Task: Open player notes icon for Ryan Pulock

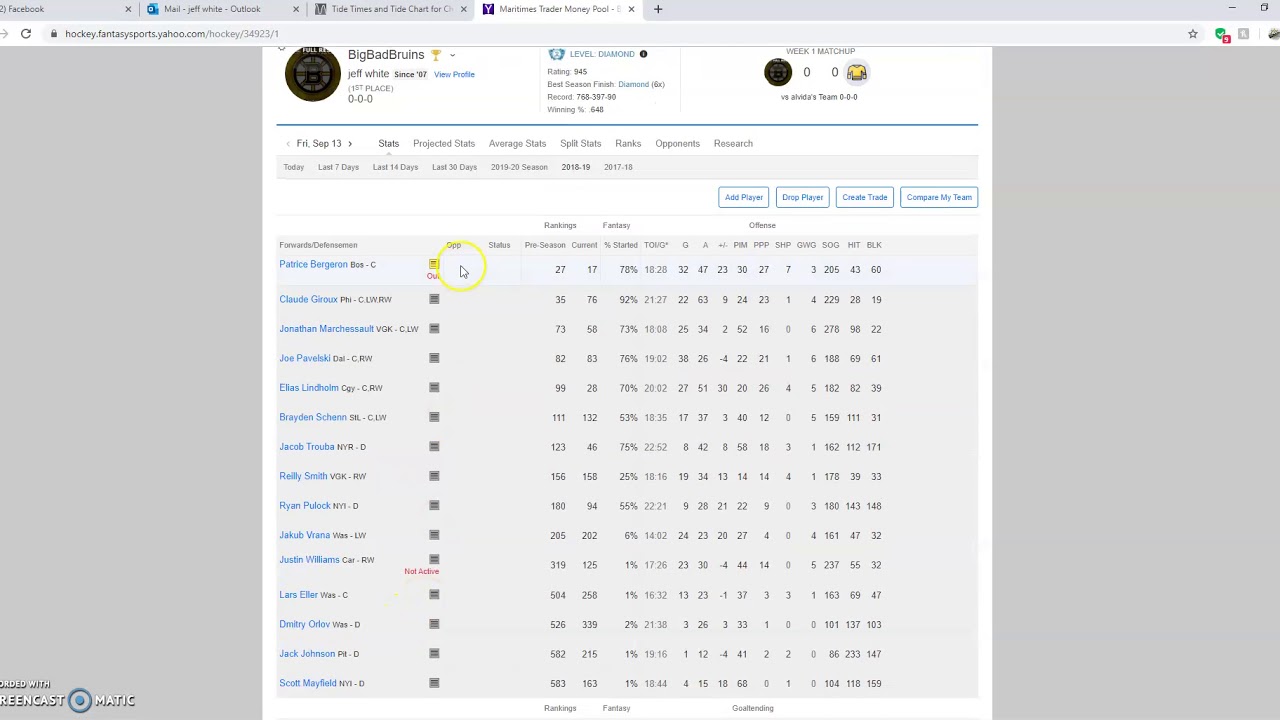Action: [x=434, y=505]
